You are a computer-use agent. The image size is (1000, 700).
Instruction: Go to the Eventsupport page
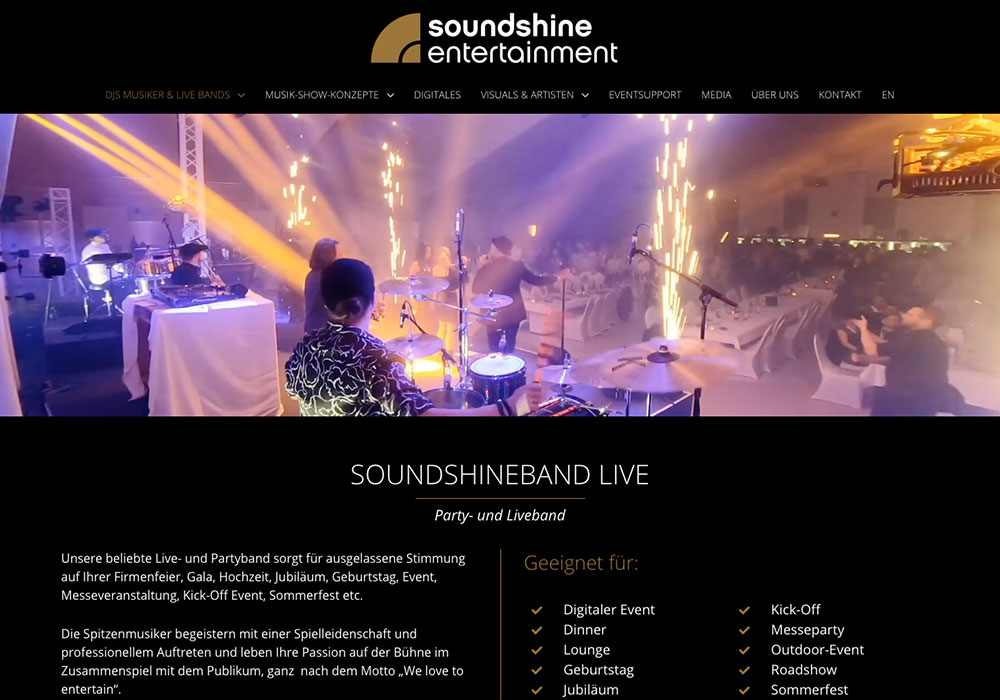tap(645, 95)
